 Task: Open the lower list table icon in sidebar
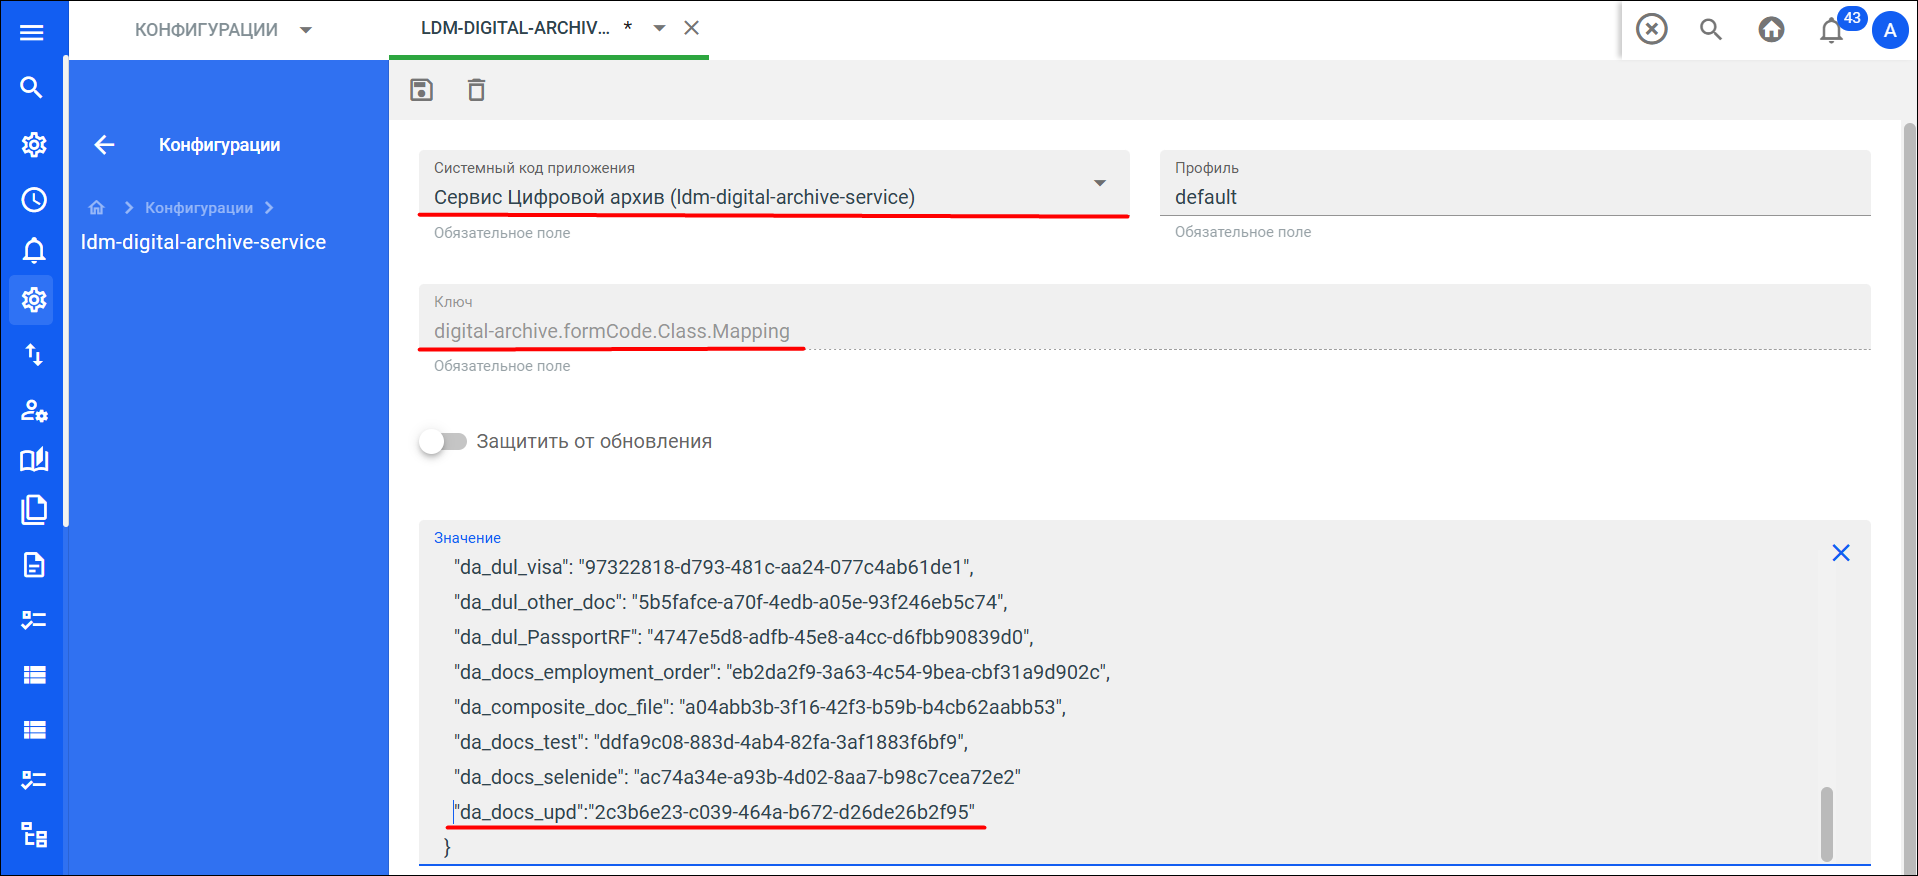click(x=34, y=730)
